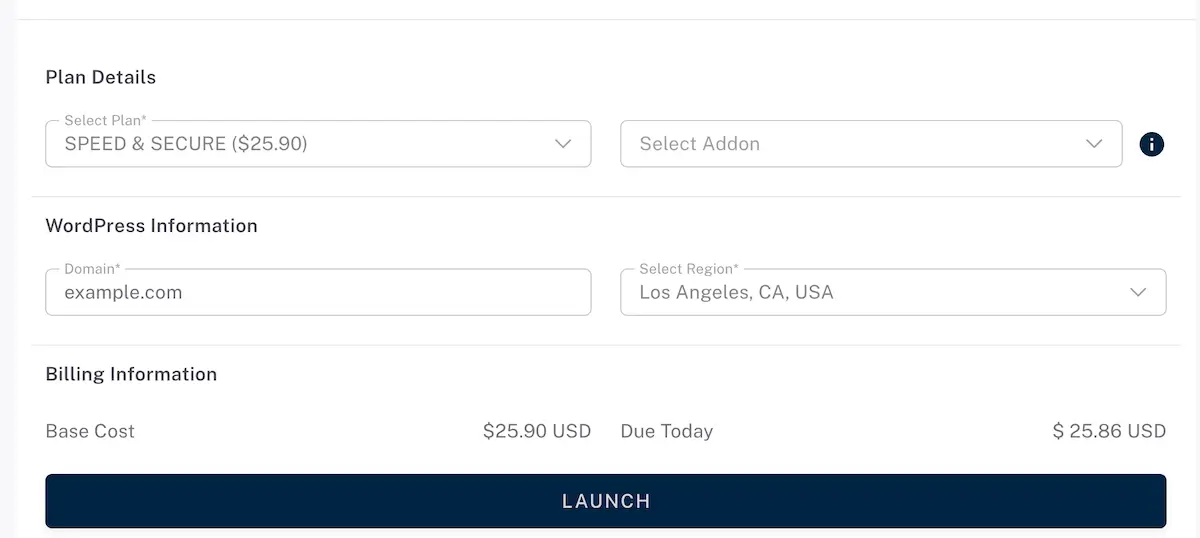Click the Select Region chevron arrow

pyautogui.click(x=1138, y=293)
